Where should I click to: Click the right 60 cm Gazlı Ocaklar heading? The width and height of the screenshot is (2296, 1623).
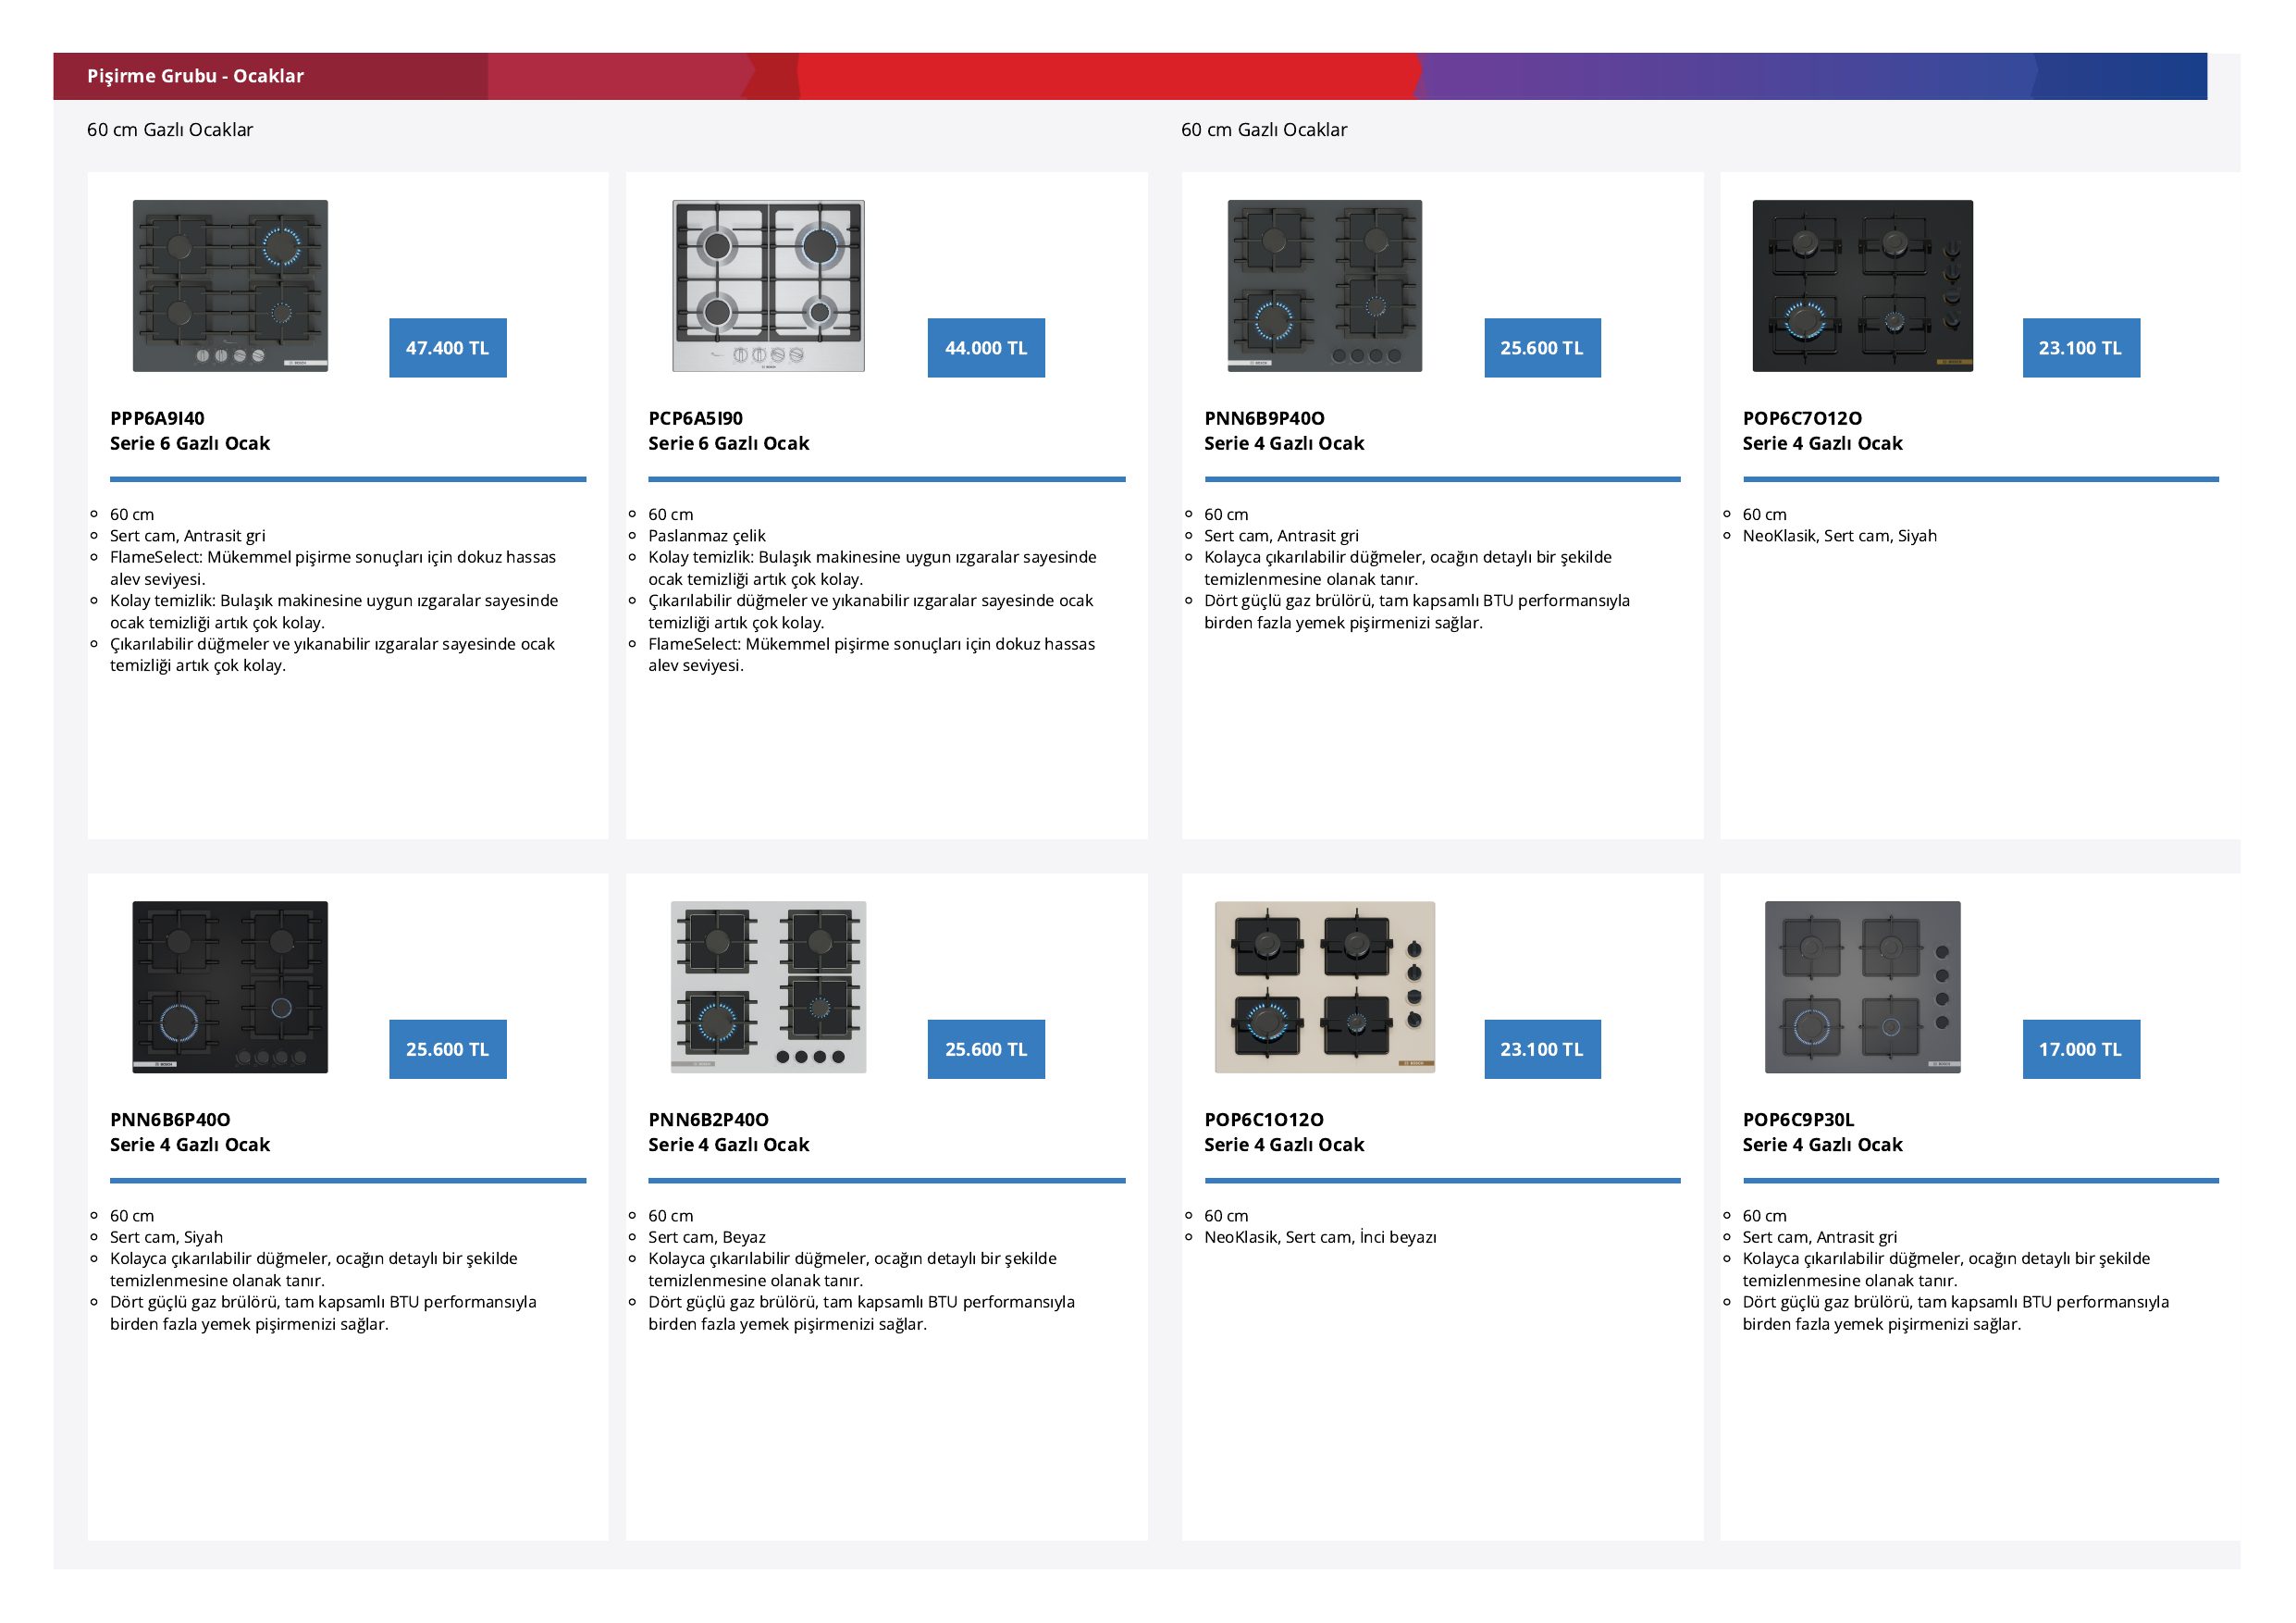[1264, 130]
